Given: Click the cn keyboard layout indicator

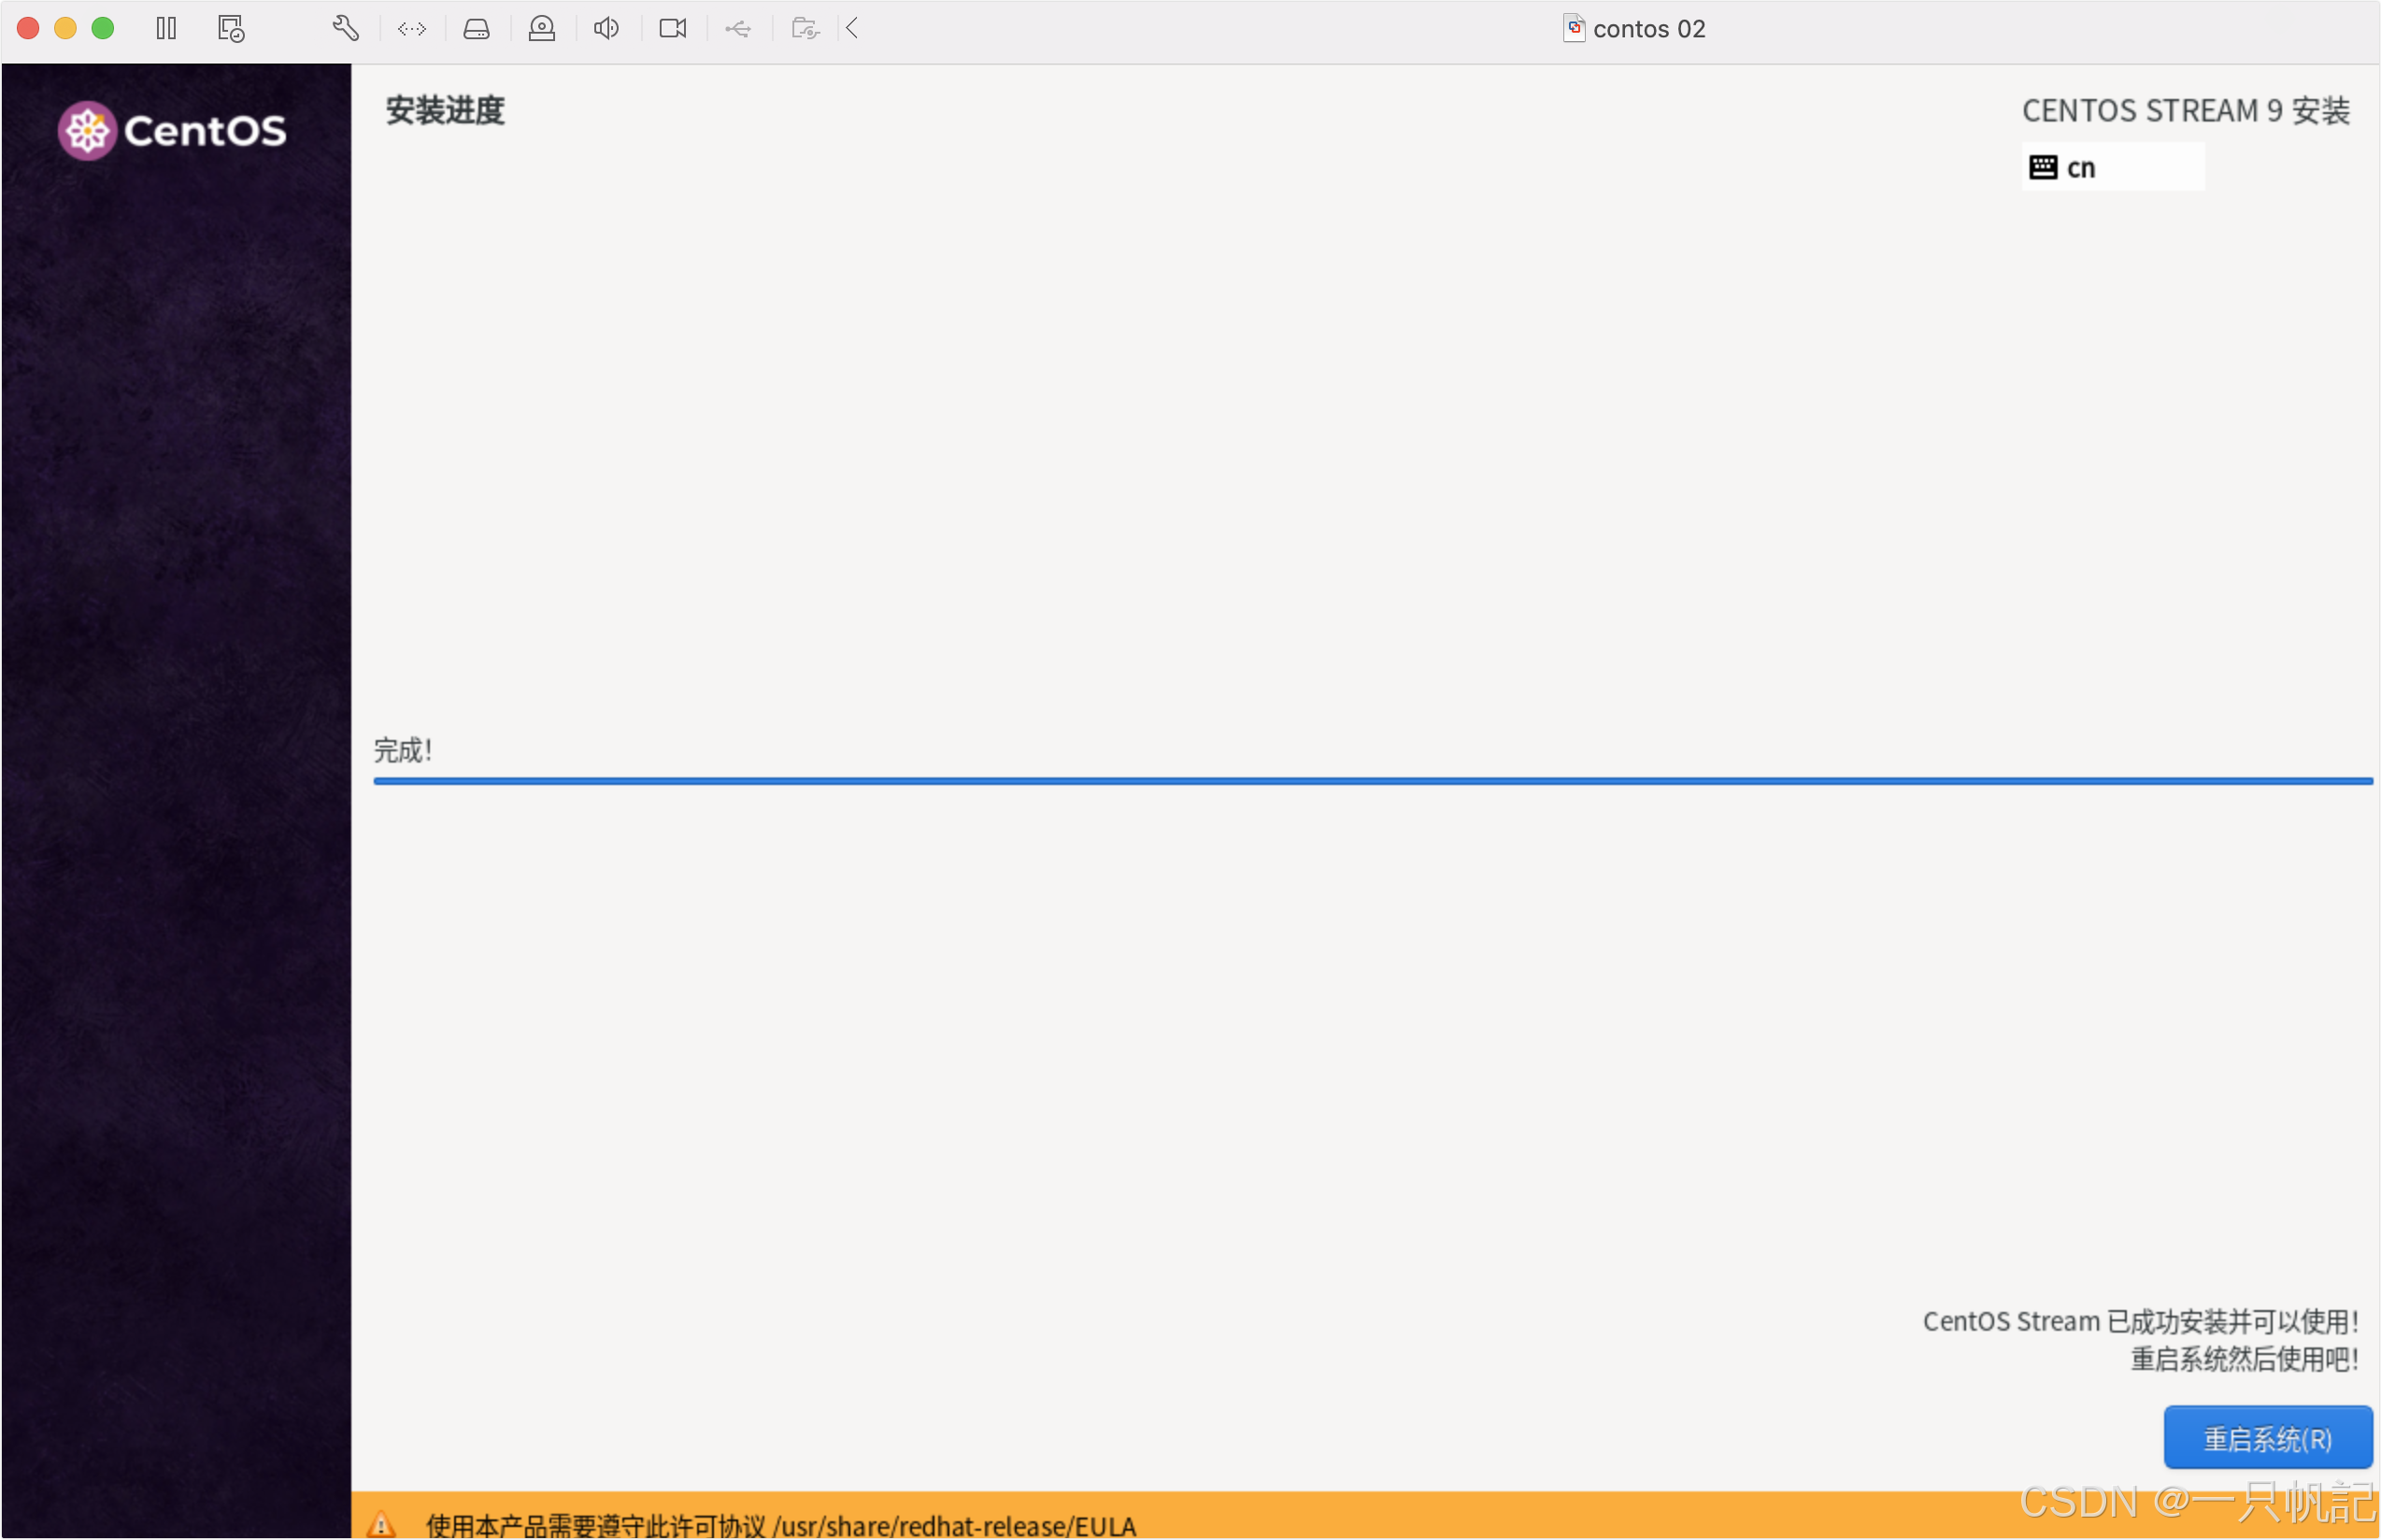Looking at the screenshot, I should click(x=2112, y=167).
